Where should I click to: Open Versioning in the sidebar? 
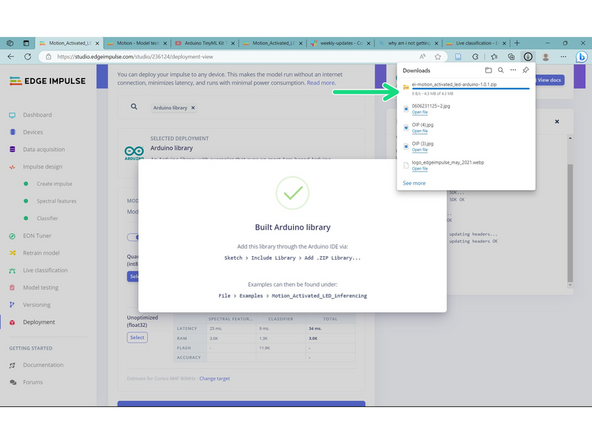(x=36, y=305)
